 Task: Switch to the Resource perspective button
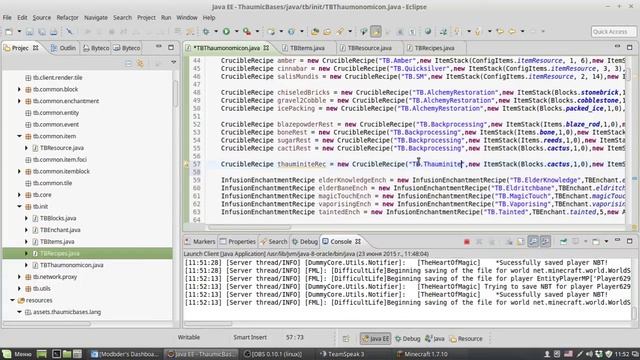point(466,338)
